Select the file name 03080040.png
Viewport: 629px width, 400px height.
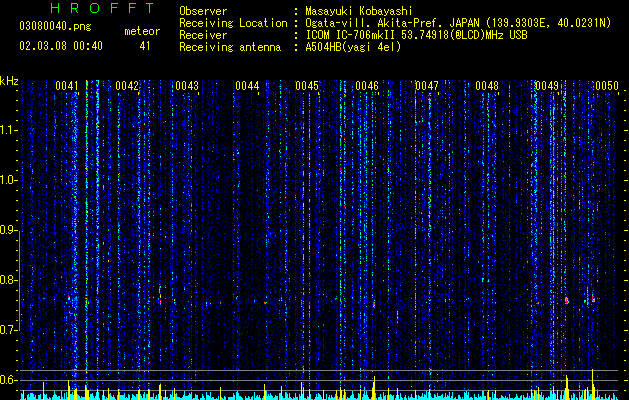pos(55,26)
